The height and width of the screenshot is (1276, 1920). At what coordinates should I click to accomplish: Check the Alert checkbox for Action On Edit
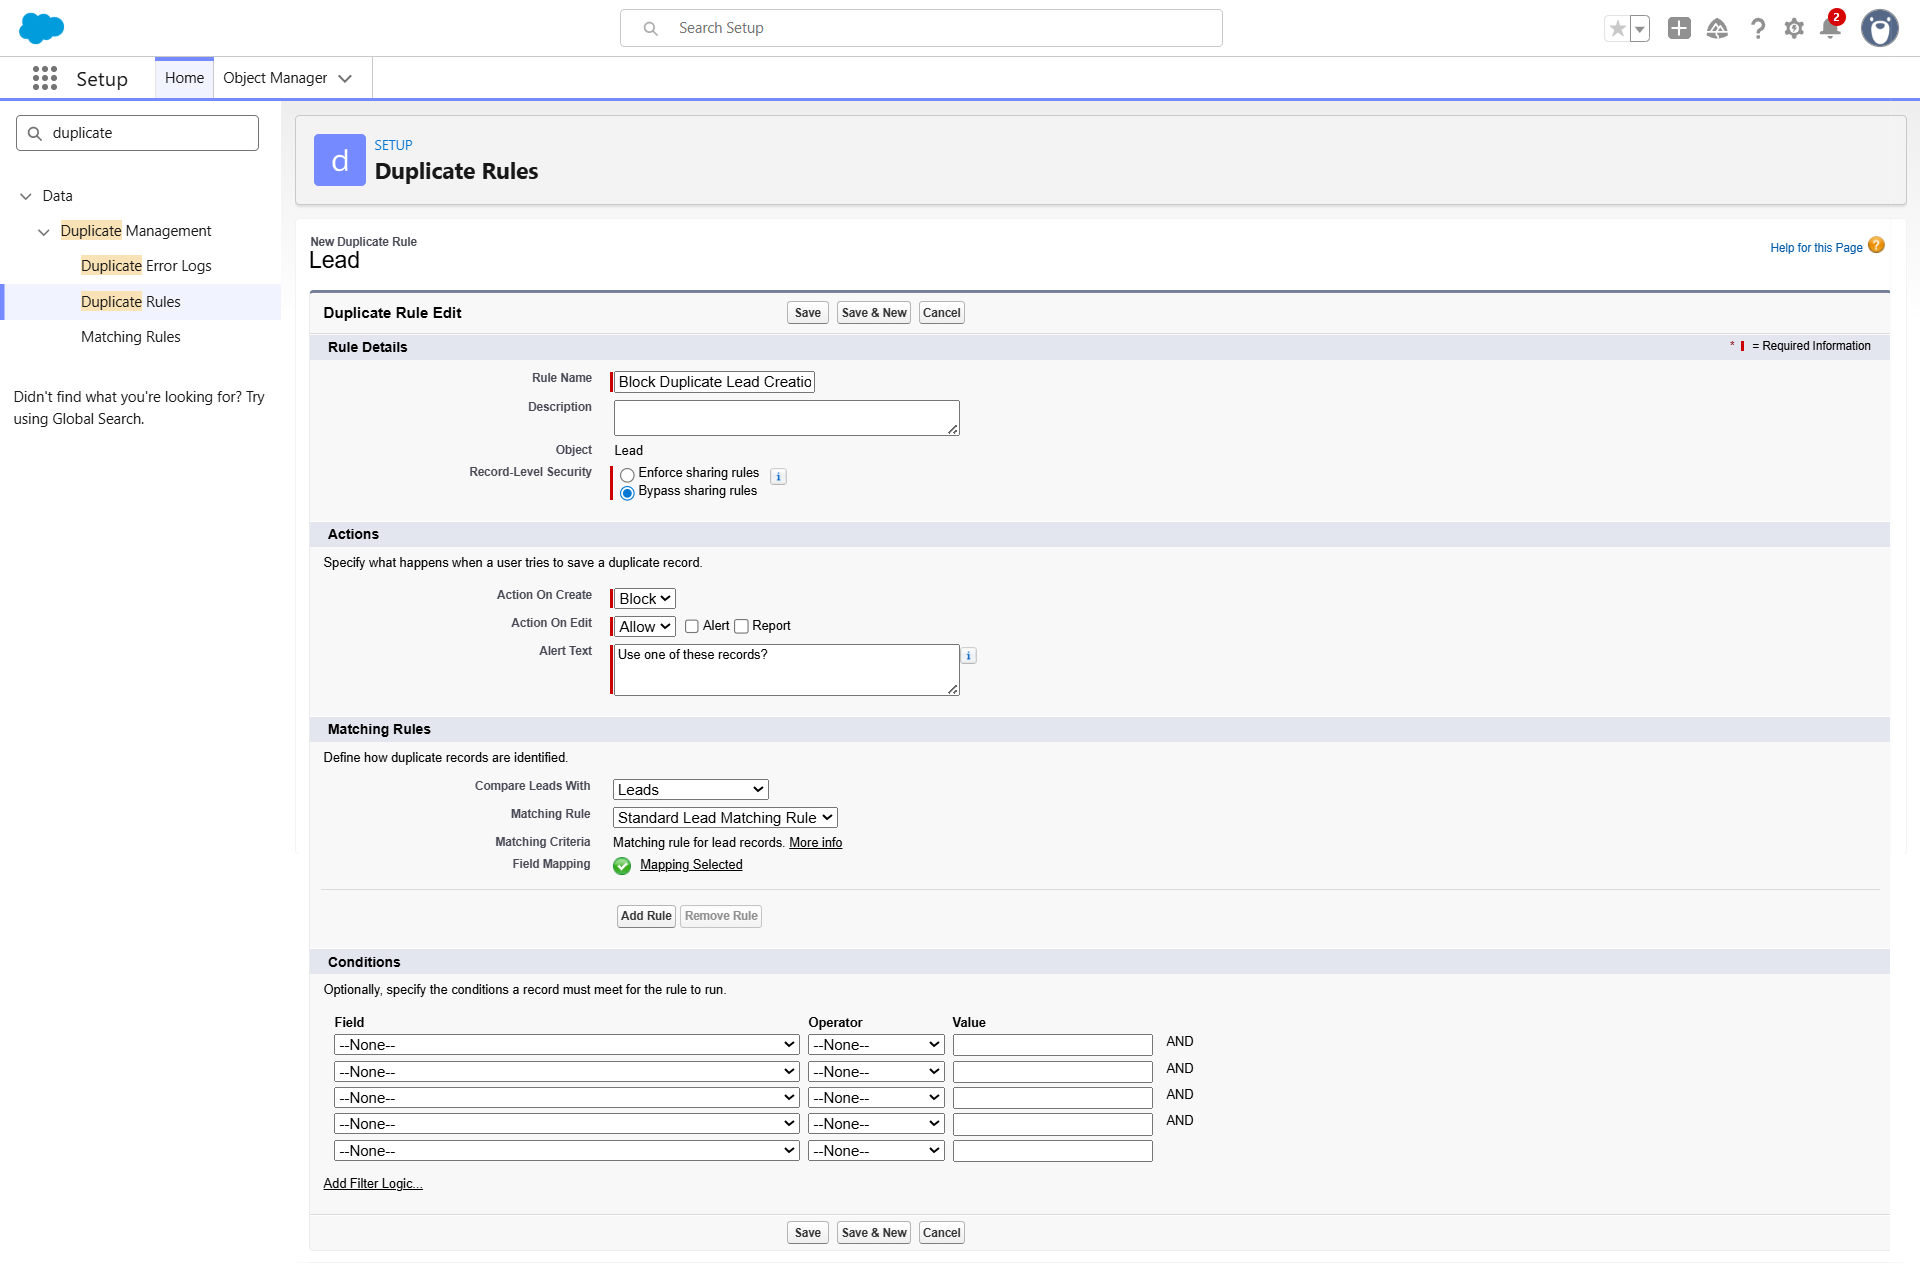pyautogui.click(x=691, y=626)
